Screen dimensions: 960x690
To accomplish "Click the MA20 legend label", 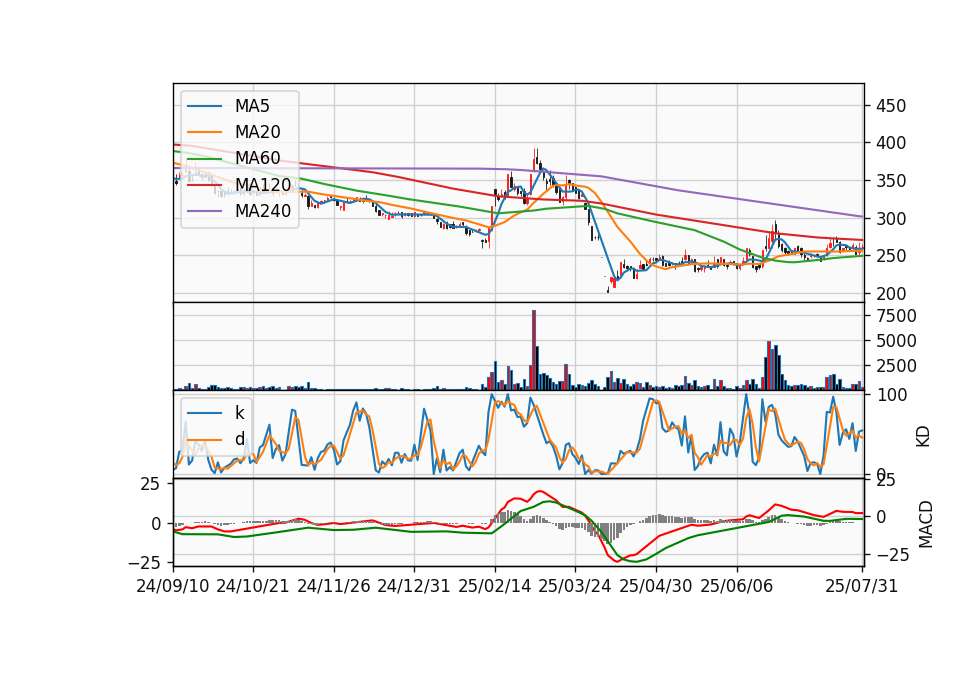I will tap(257, 132).
